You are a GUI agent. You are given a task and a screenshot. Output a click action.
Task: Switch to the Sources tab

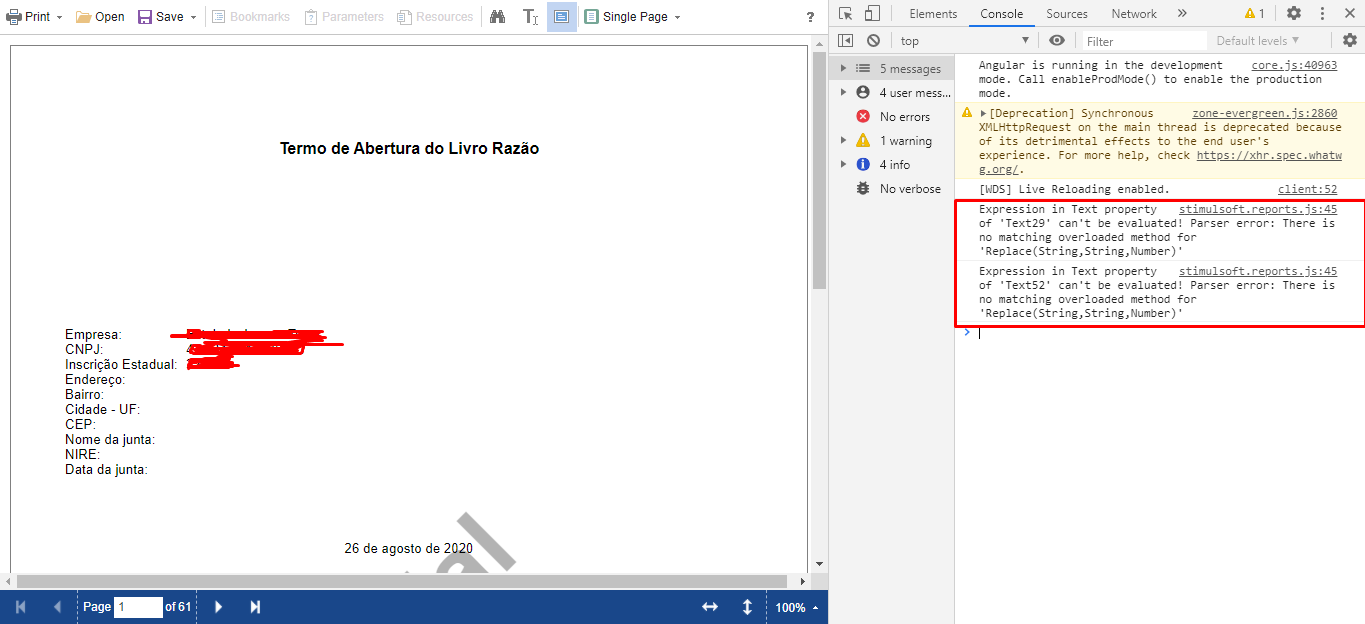click(1067, 14)
